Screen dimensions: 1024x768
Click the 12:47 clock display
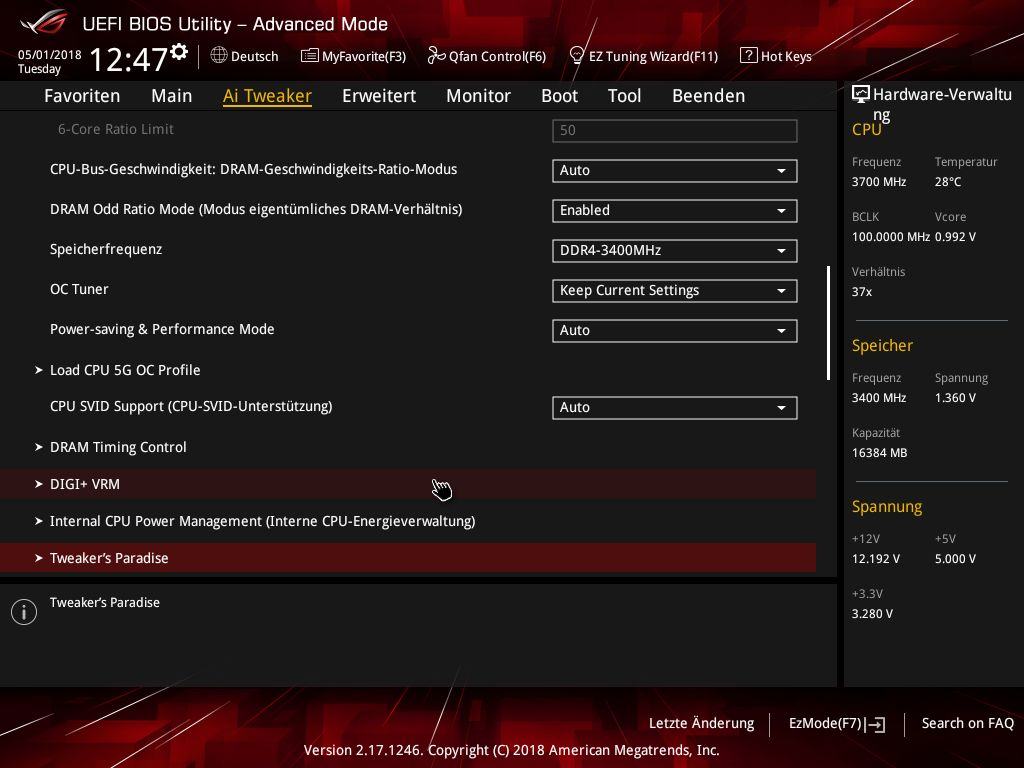[x=129, y=59]
